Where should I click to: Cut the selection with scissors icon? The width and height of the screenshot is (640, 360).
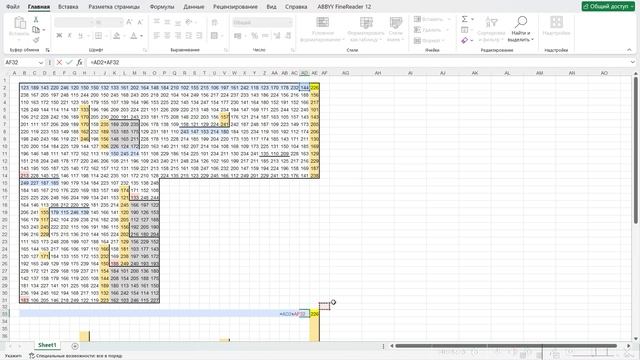(36, 20)
